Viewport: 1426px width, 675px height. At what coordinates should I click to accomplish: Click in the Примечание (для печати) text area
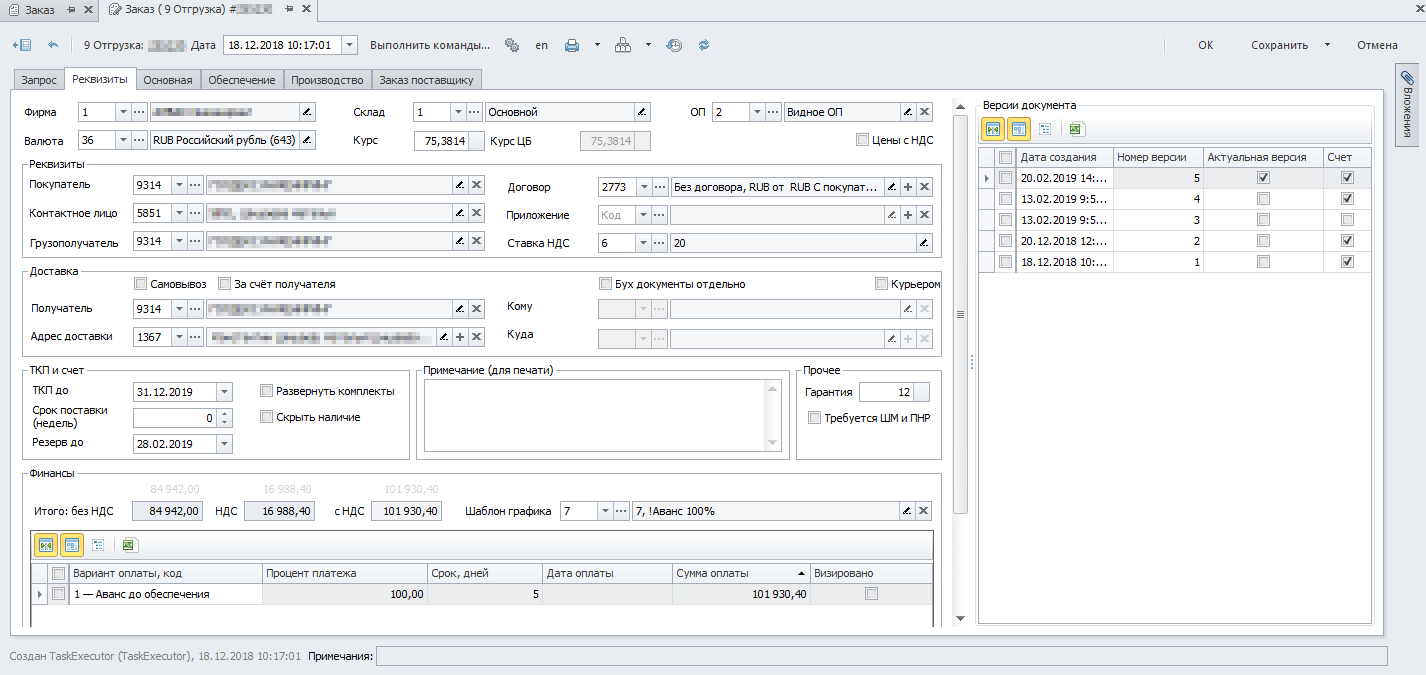tap(594, 416)
